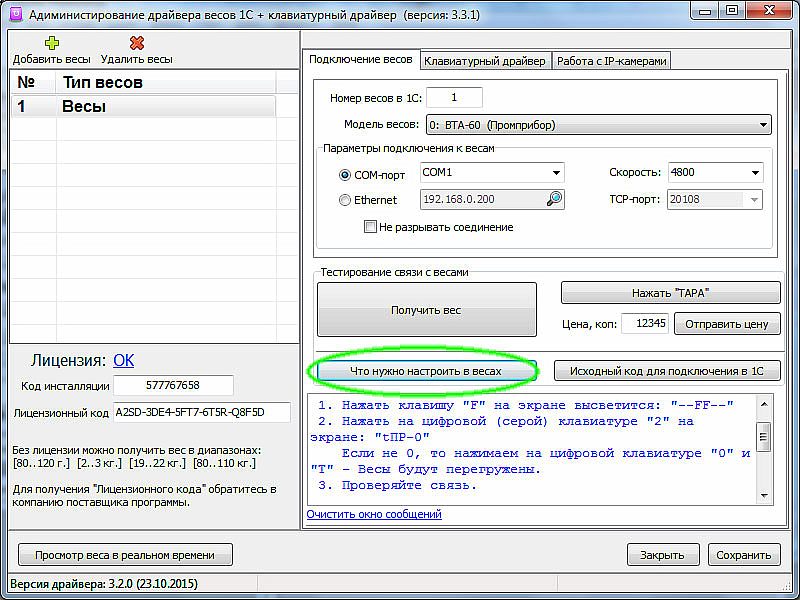Click the Добавить весы label
Image resolution: width=800 pixels, height=600 pixels.
(52, 59)
